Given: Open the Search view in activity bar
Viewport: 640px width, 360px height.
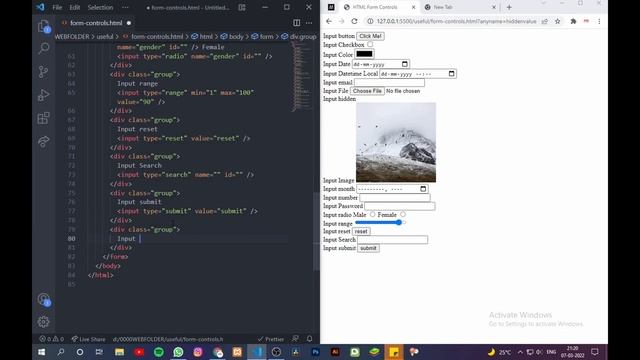Looking at the screenshot, I should [x=44, y=48].
